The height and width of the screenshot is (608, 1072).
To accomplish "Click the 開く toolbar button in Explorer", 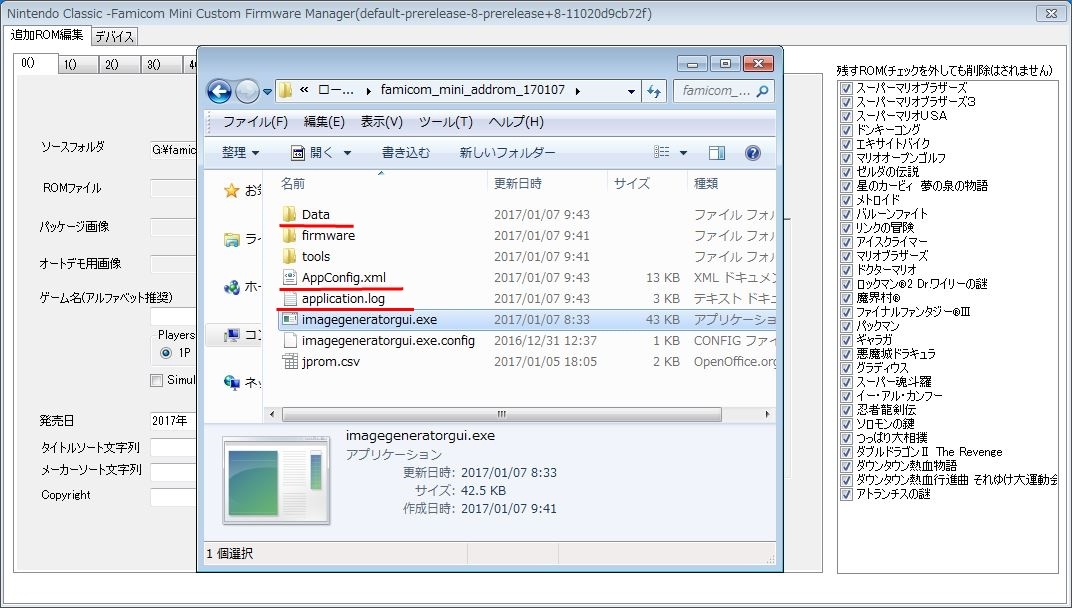I will [312, 153].
